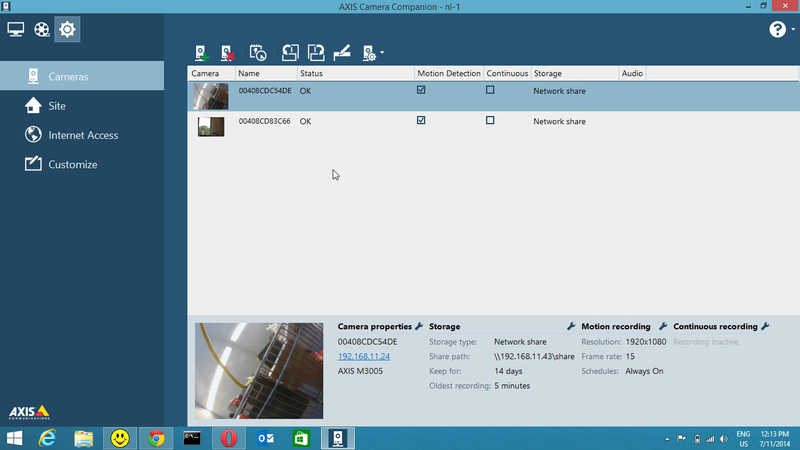
Task: Click the smiley face taskbar icon
Action: (x=120, y=438)
